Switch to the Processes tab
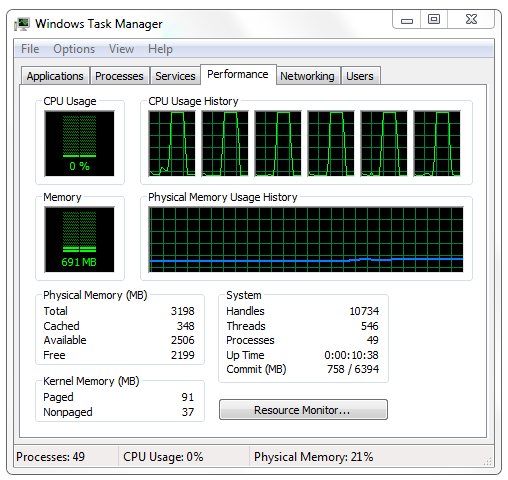The image size is (508, 480). tap(119, 76)
